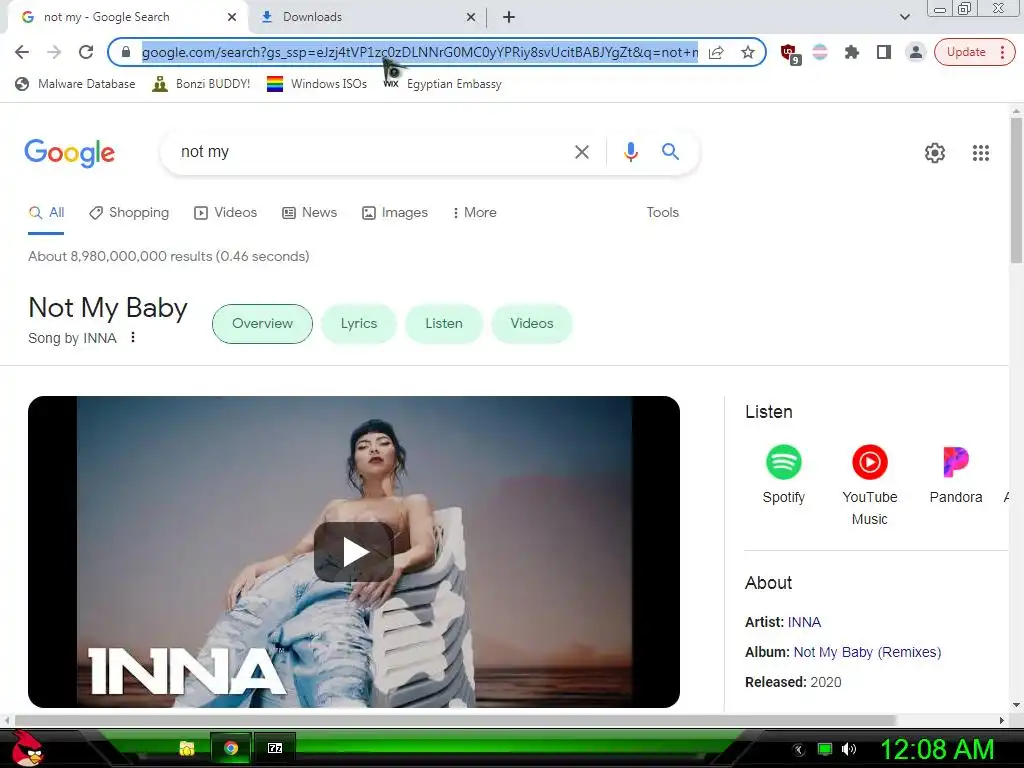Screen dimensions: 1024x768
Task: Share this page from the address bar
Action: pos(716,52)
